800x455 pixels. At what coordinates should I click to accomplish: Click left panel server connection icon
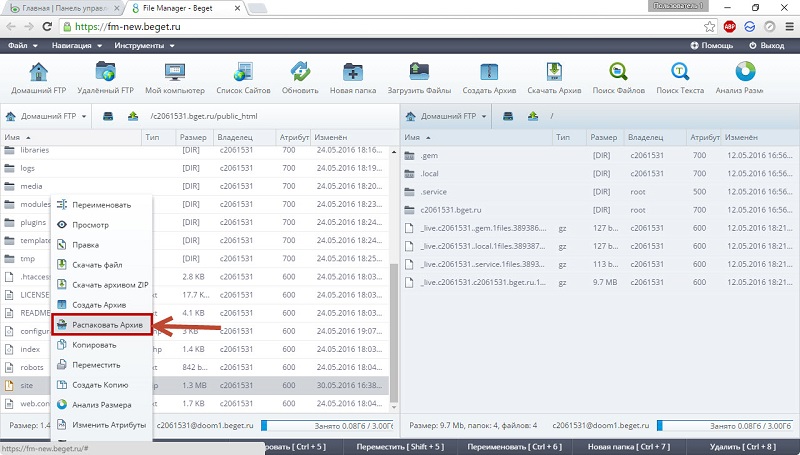[x=108, y=116]
